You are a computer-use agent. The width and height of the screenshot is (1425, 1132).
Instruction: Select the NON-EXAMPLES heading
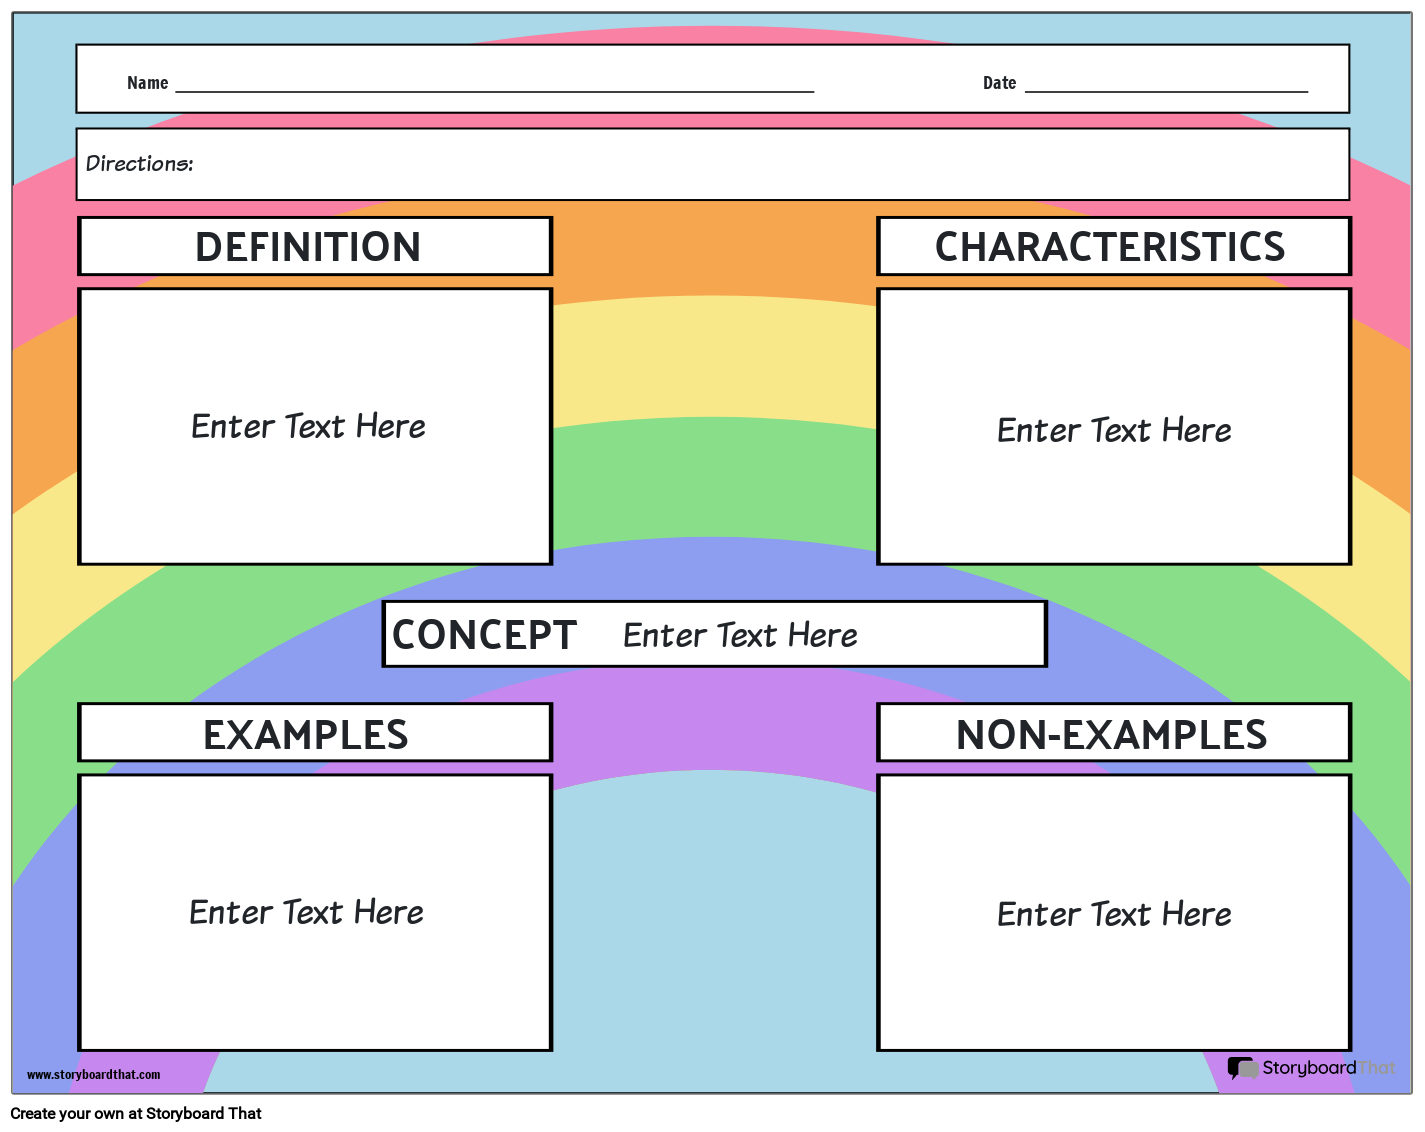coord(1111,735)
